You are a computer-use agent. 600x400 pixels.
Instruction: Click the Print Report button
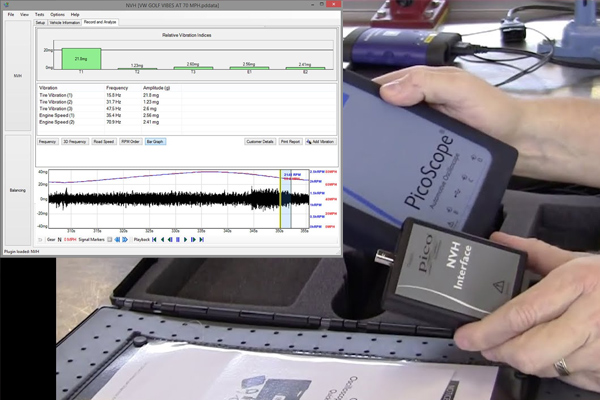click(x=291, y=142)
